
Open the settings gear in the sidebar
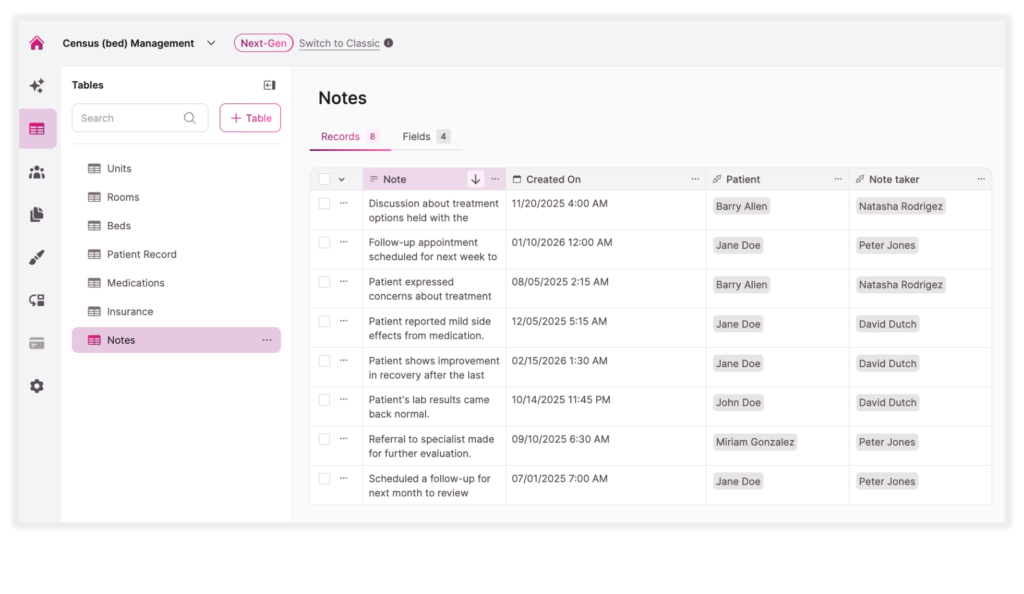coord(37,385)
